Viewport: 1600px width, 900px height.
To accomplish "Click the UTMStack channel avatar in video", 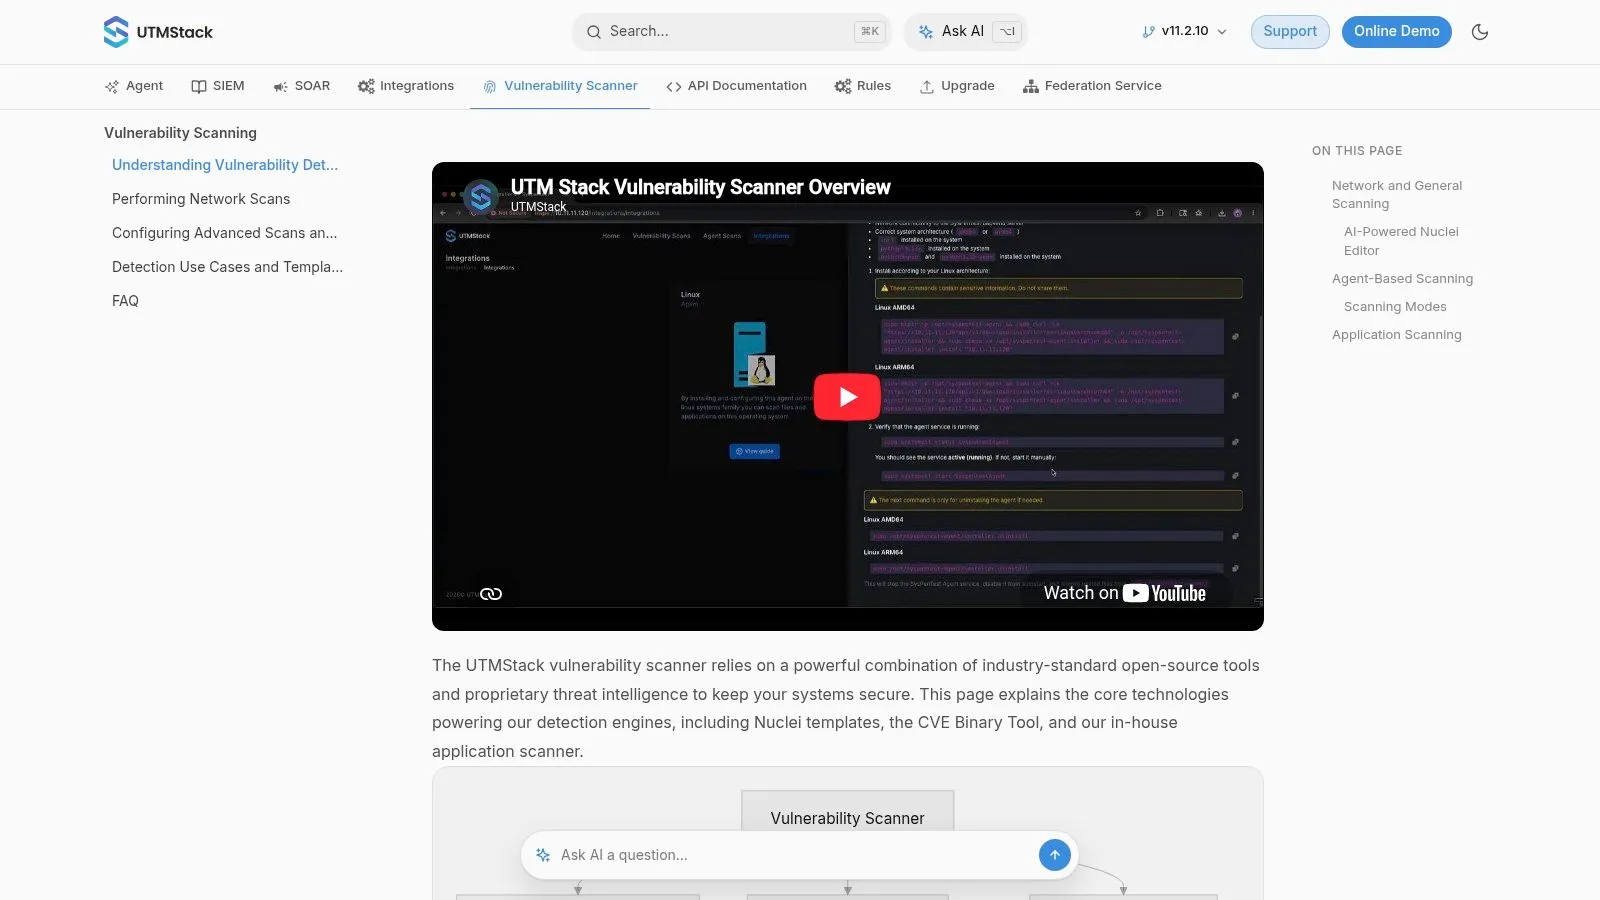I will 481,197.
